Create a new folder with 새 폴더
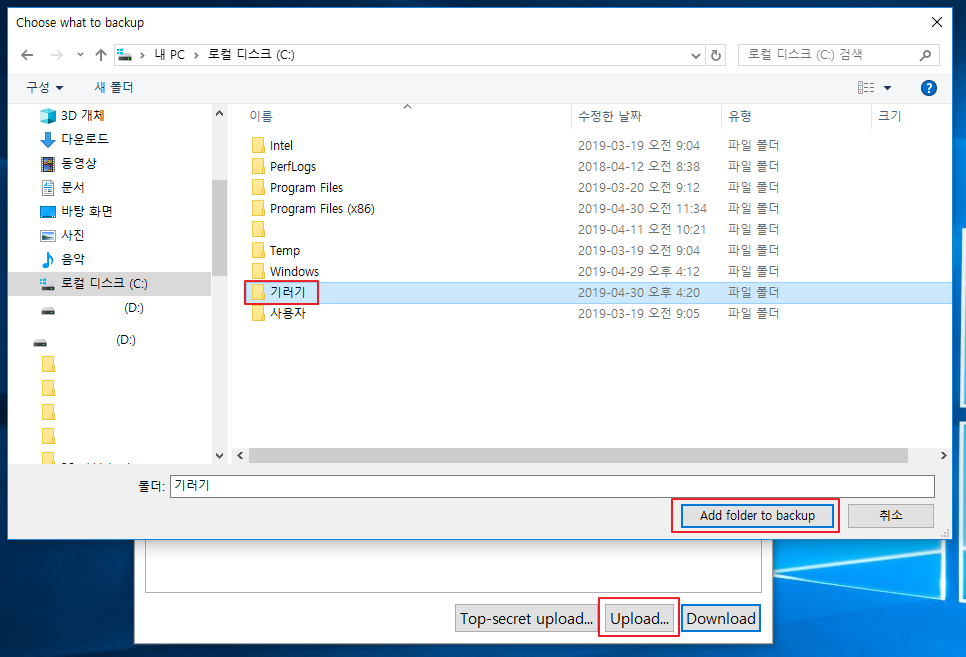The height and width of the screenshot is (657, 966). coord(114,88)
